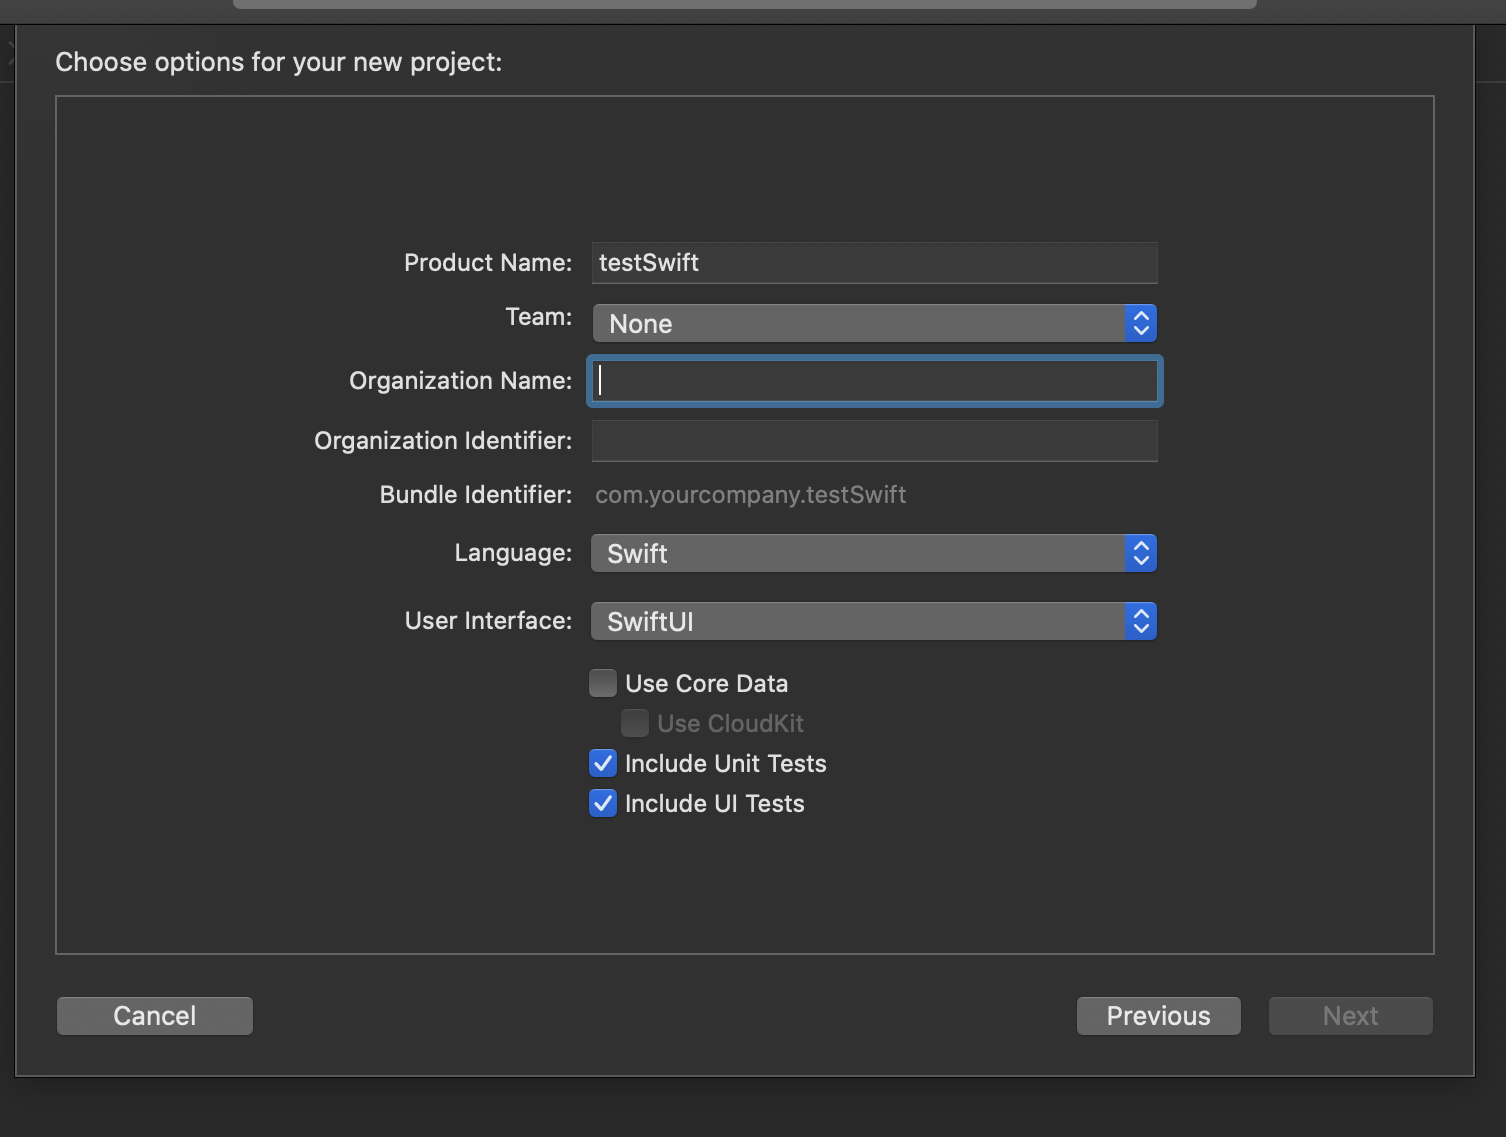Expand the Language menu showing Swift
This screenshot has width=1506, height=1137.
pos(858,553)
